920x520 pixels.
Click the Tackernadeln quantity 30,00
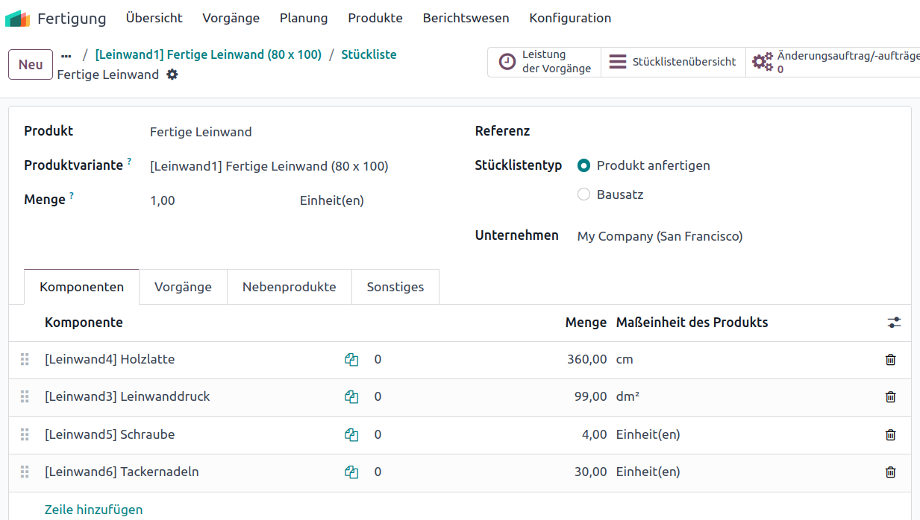[590, 472]
